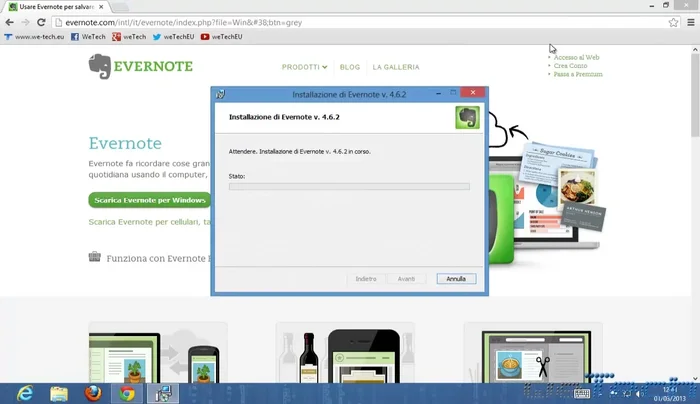Open the www.we-tech.eu bookmark
The image size is (700, 404).
coord(34,37)
